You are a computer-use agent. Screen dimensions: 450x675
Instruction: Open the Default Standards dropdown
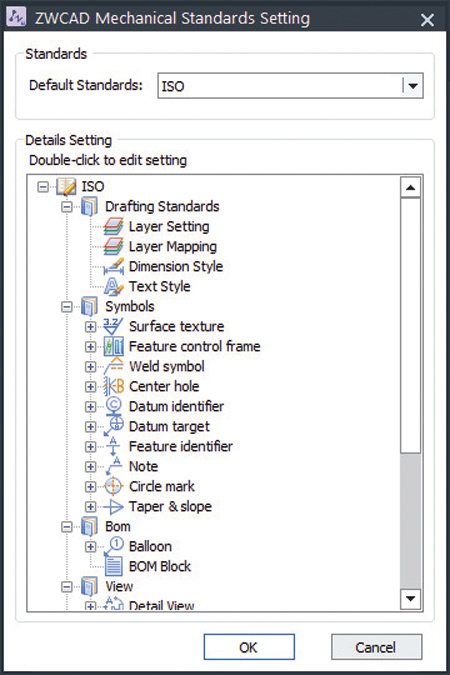tap(412, 86)
